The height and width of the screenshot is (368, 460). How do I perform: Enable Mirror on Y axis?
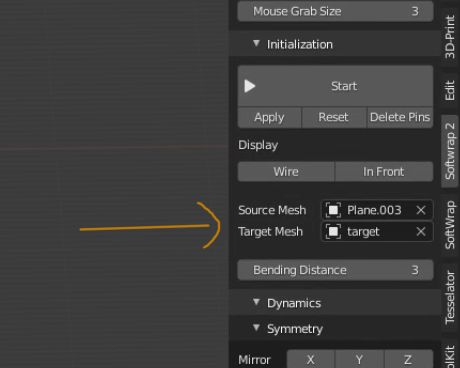(x=359, y=359)
